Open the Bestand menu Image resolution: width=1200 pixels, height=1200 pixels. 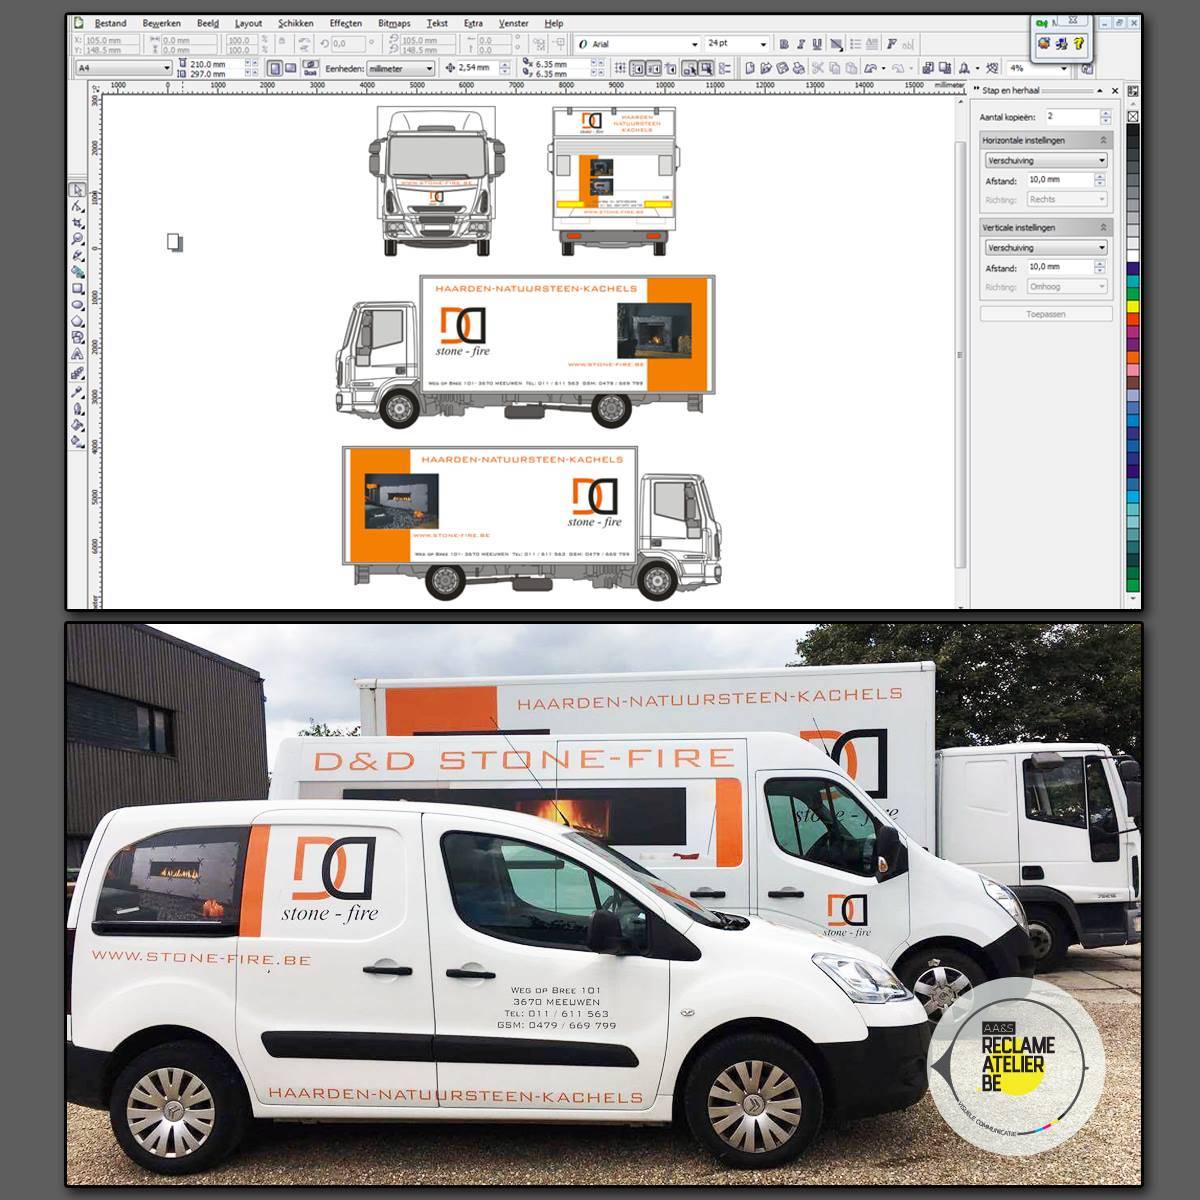click(x=110, y=23)
